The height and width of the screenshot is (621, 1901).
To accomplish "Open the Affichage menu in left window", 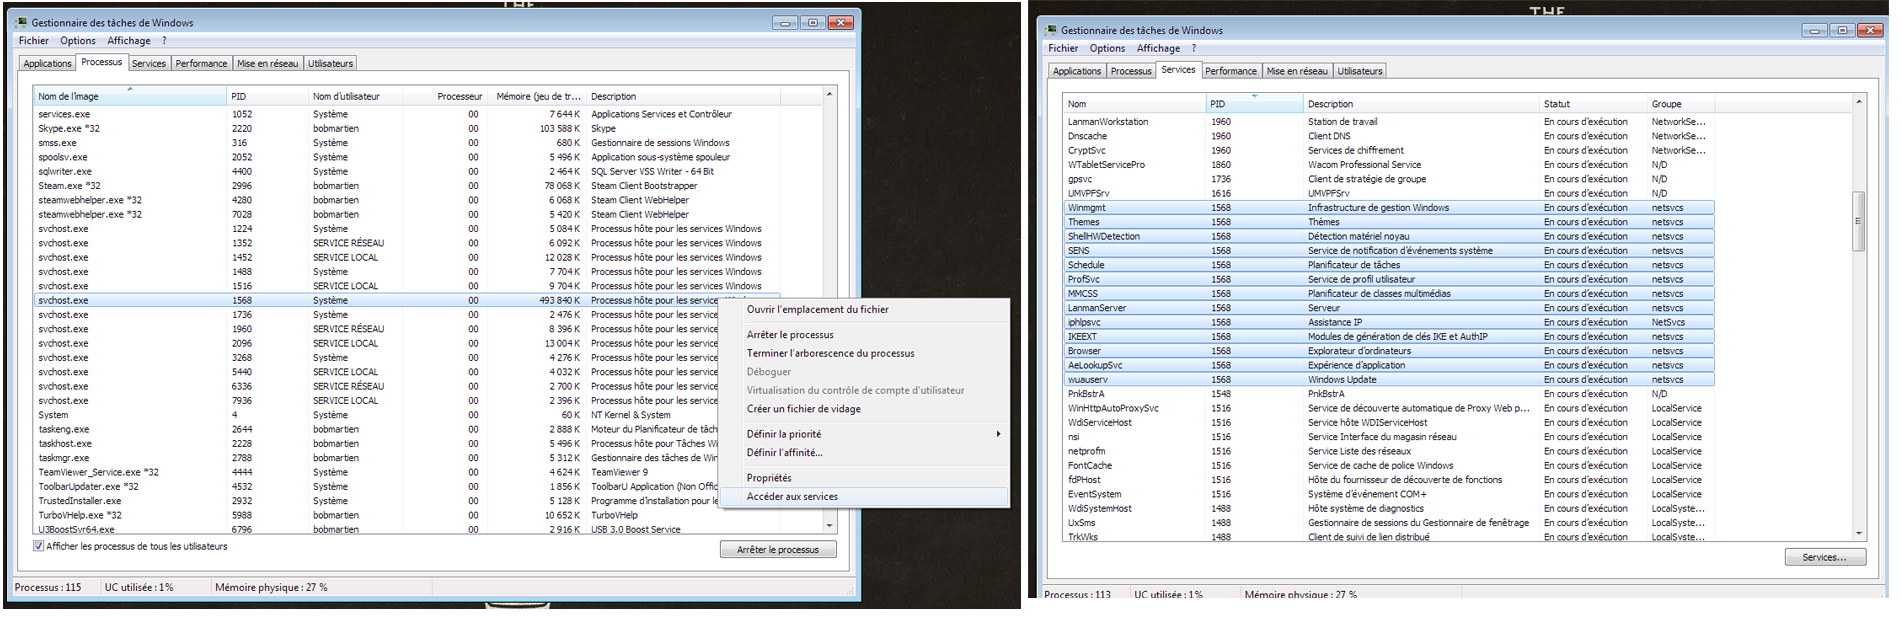I will click(129, 41).
